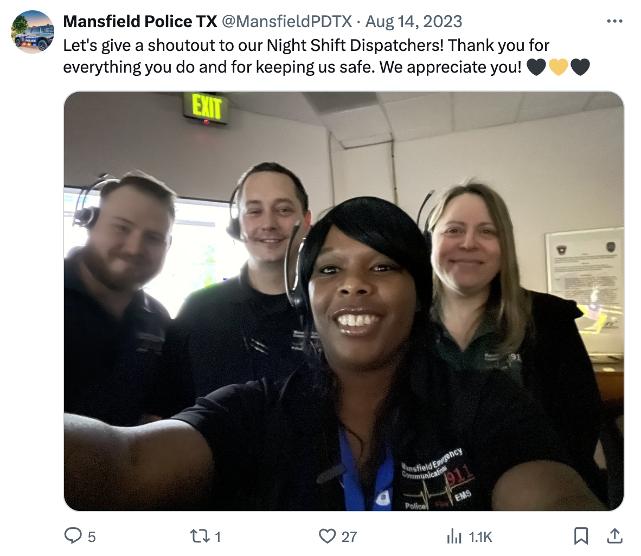Click the retweet count 1
Screen dimensions: 641x556
pyautogui.click(x=218, y=537)
